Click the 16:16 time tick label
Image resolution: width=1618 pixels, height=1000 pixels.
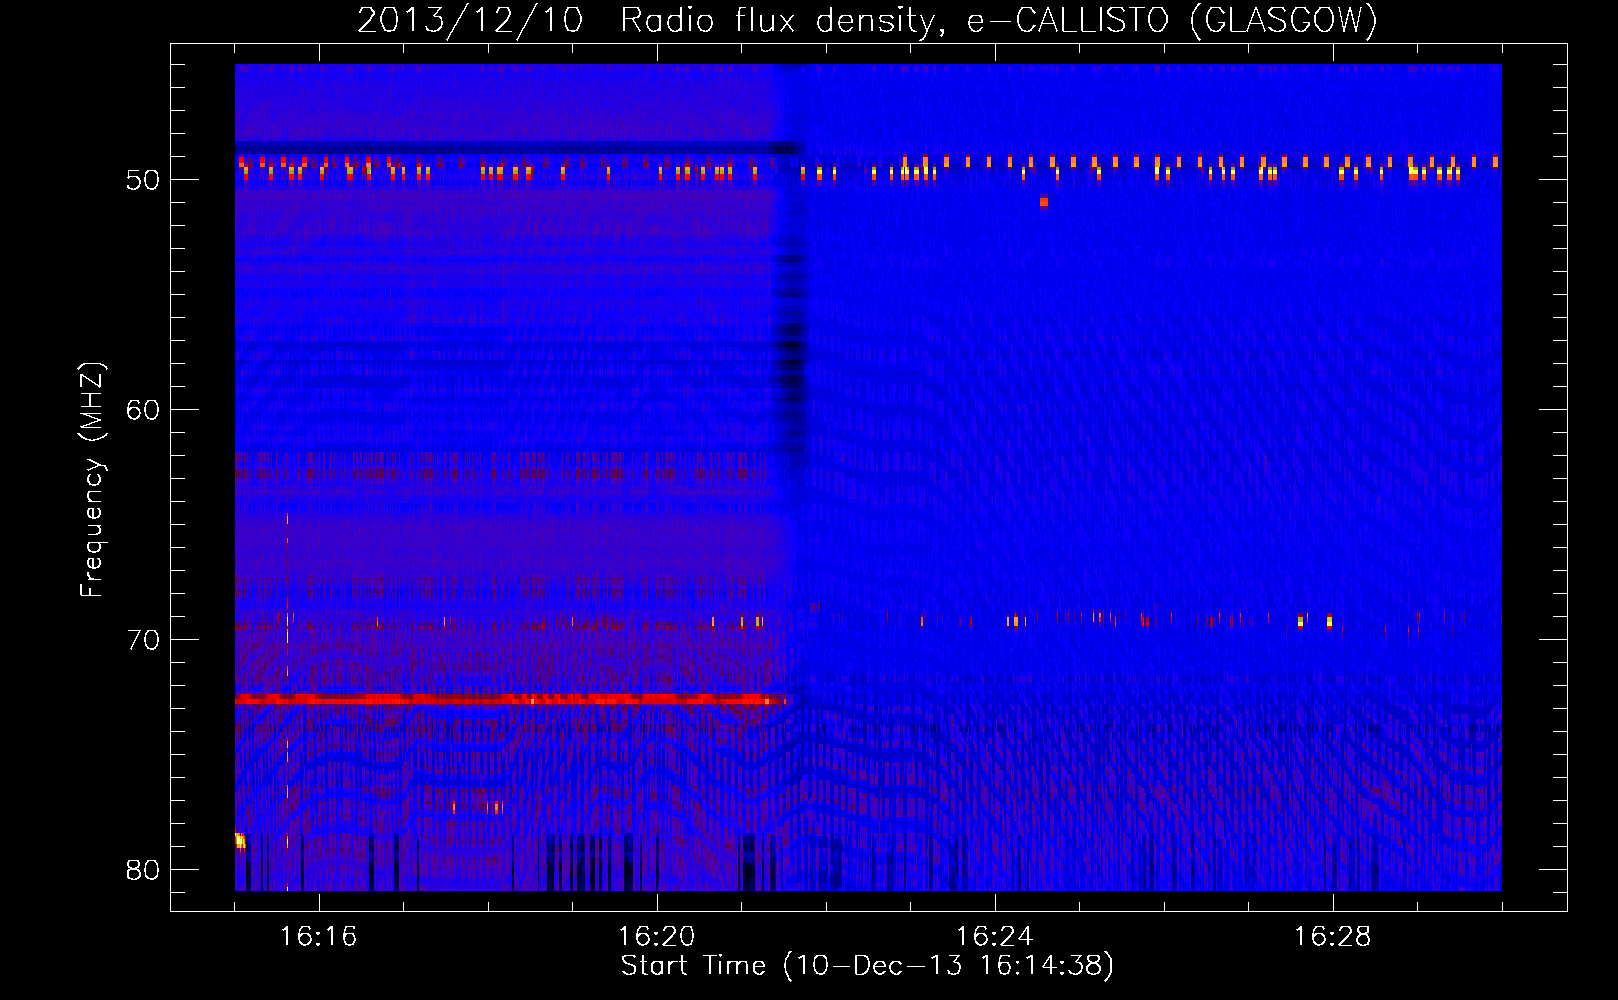[319, 937]
